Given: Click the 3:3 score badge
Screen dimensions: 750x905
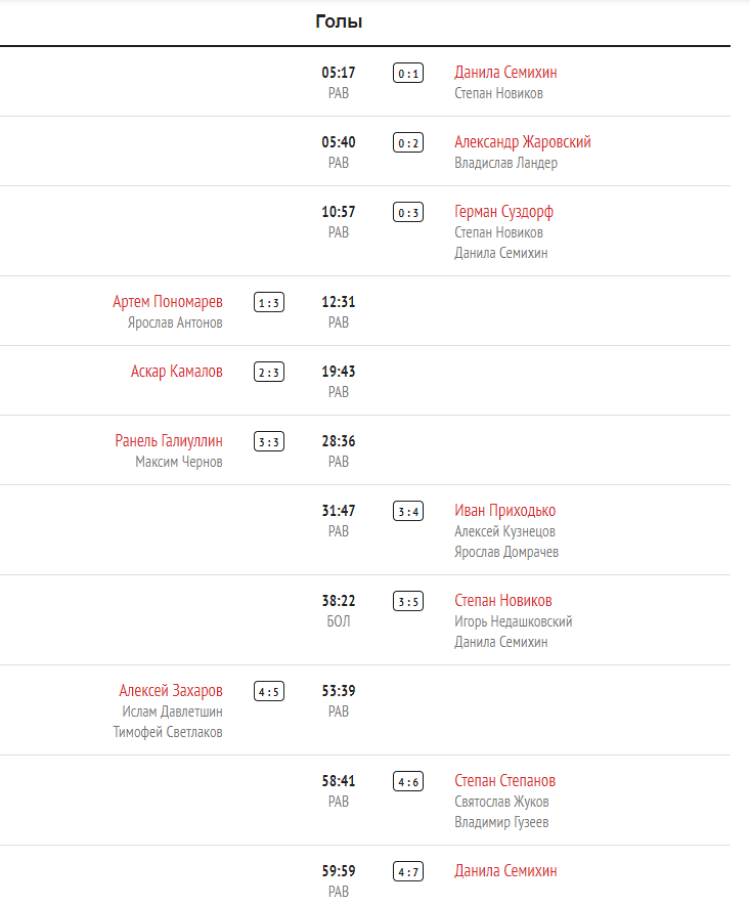Looking at the screenshot, I should point(269,442).
